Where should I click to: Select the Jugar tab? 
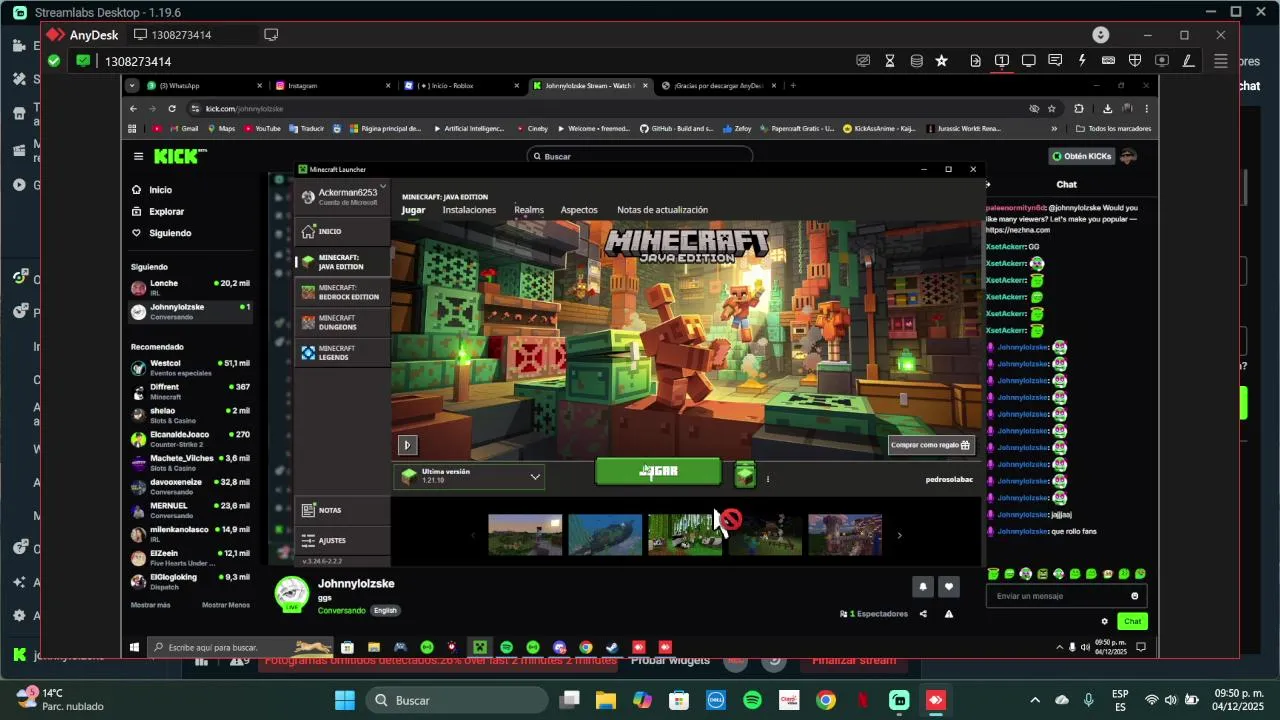click(413, 210)
